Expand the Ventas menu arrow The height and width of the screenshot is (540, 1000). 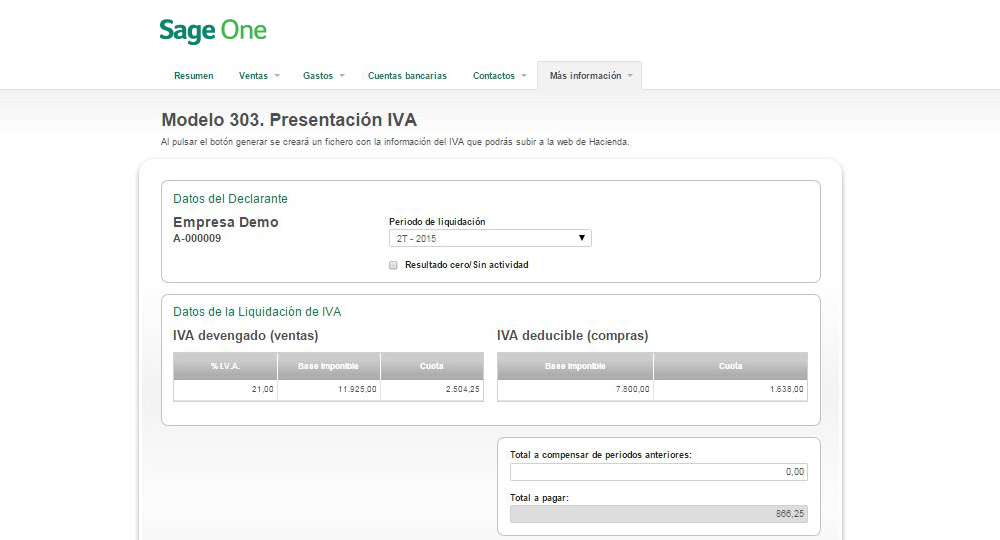[x=277, y=76]
